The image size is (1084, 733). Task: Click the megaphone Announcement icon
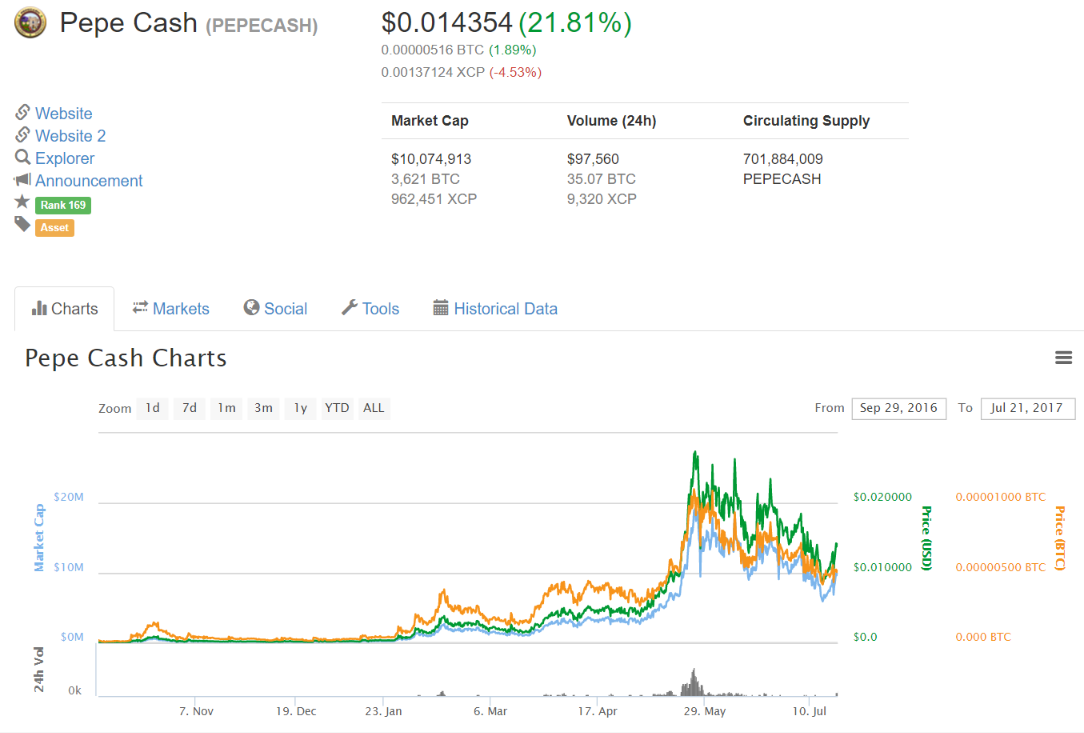pos(20,181)
